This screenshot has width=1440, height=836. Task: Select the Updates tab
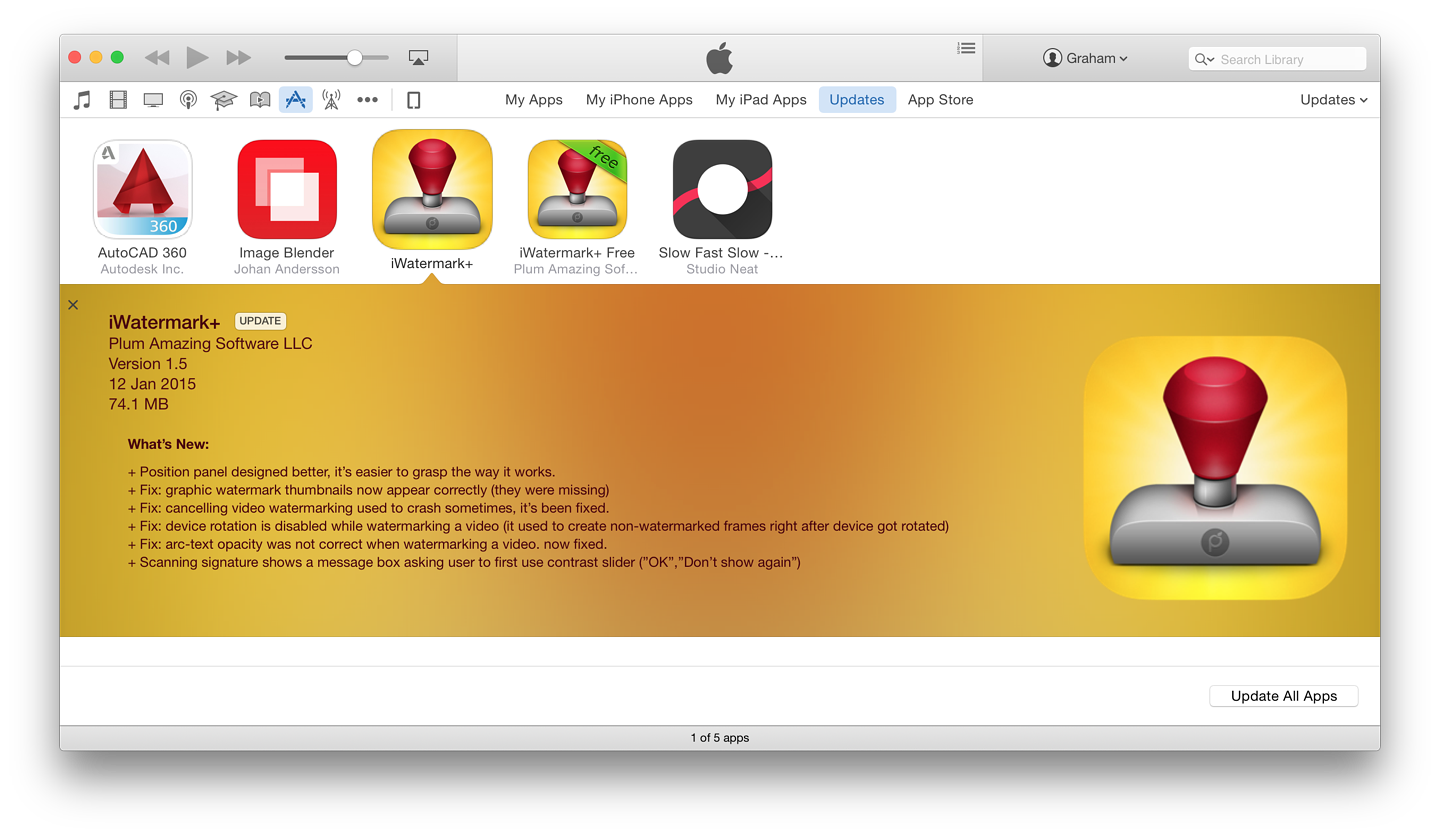click(857, 100)
